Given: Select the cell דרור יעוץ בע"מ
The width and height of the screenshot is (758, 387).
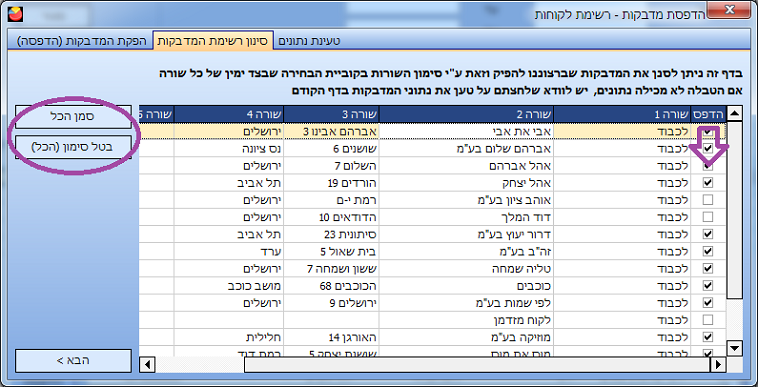Looking at the screenshot, I should click(466, 234).
